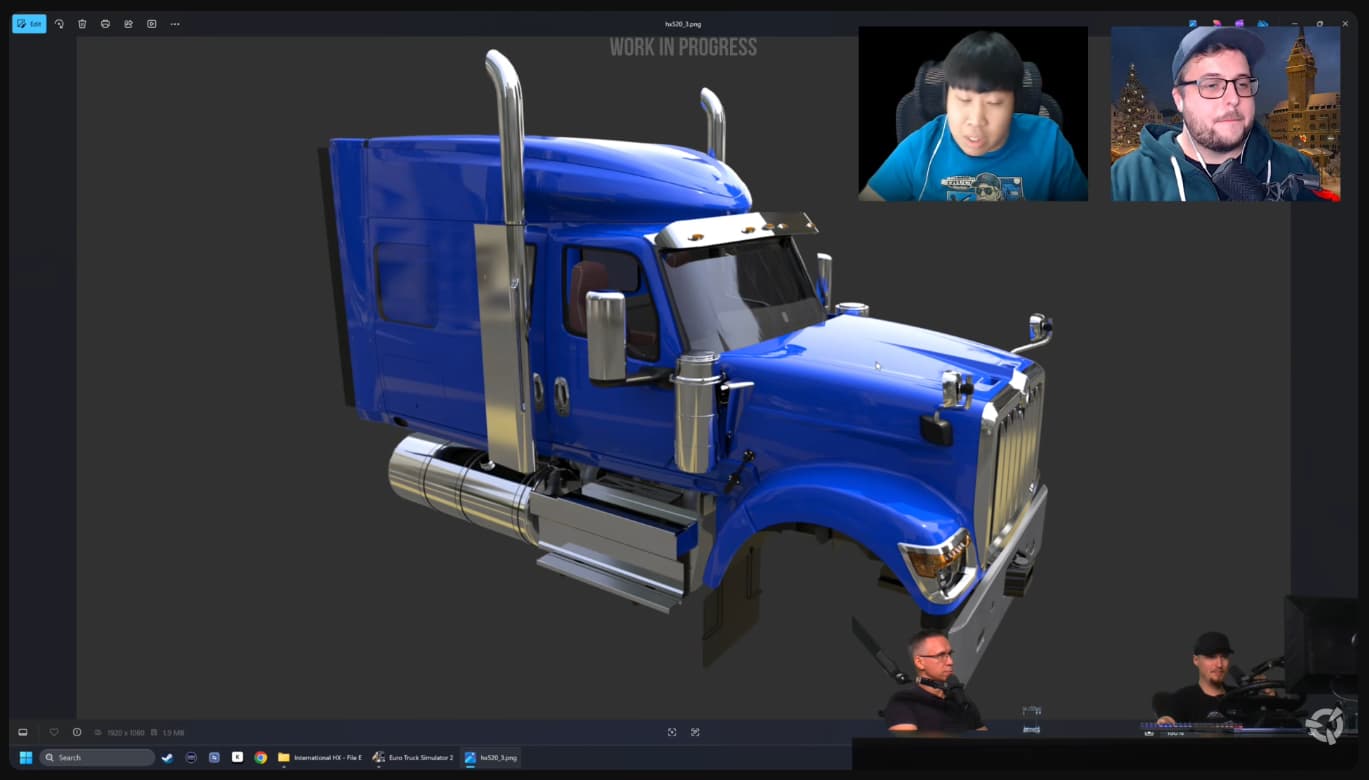
Task: Launch Google Chrome from the taskbar
Action: click(x=260, y=757)
